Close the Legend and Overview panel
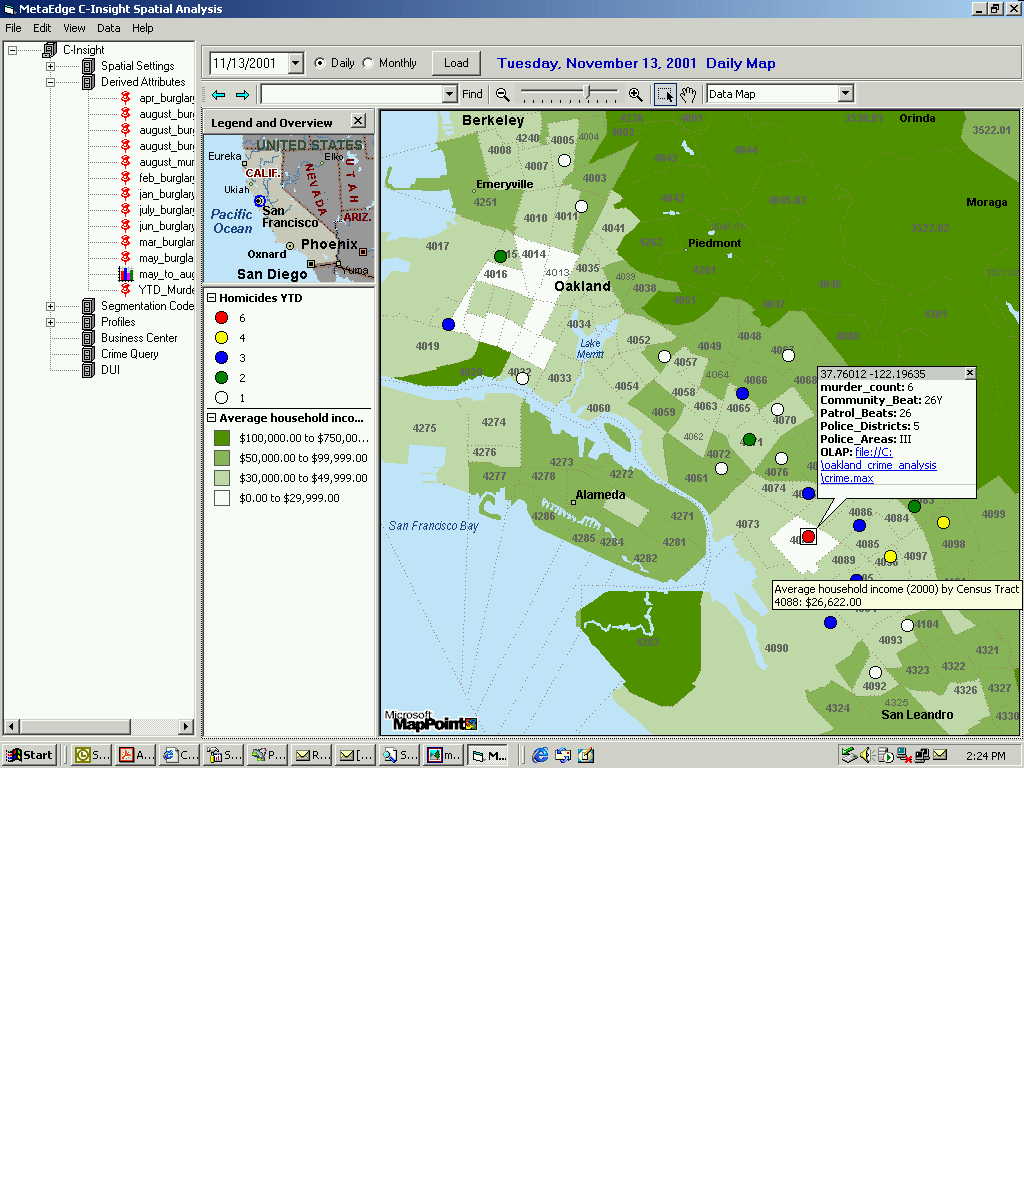 (x=358, y=121)
